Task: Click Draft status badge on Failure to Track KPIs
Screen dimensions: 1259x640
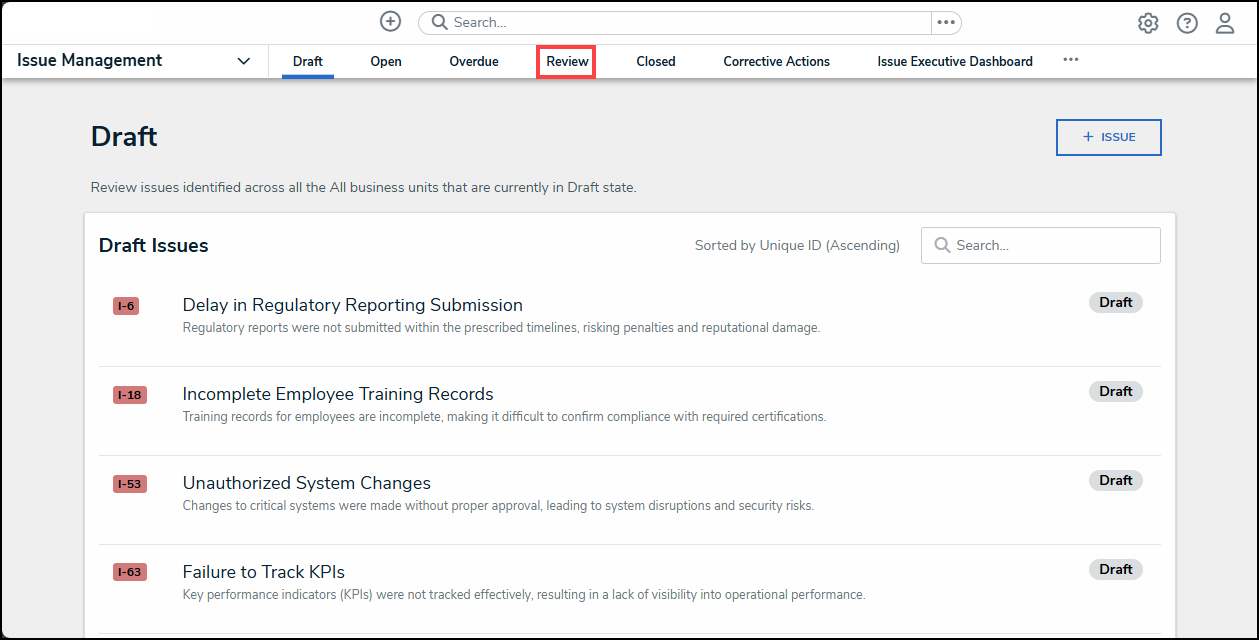Action: pos(1115,569)
